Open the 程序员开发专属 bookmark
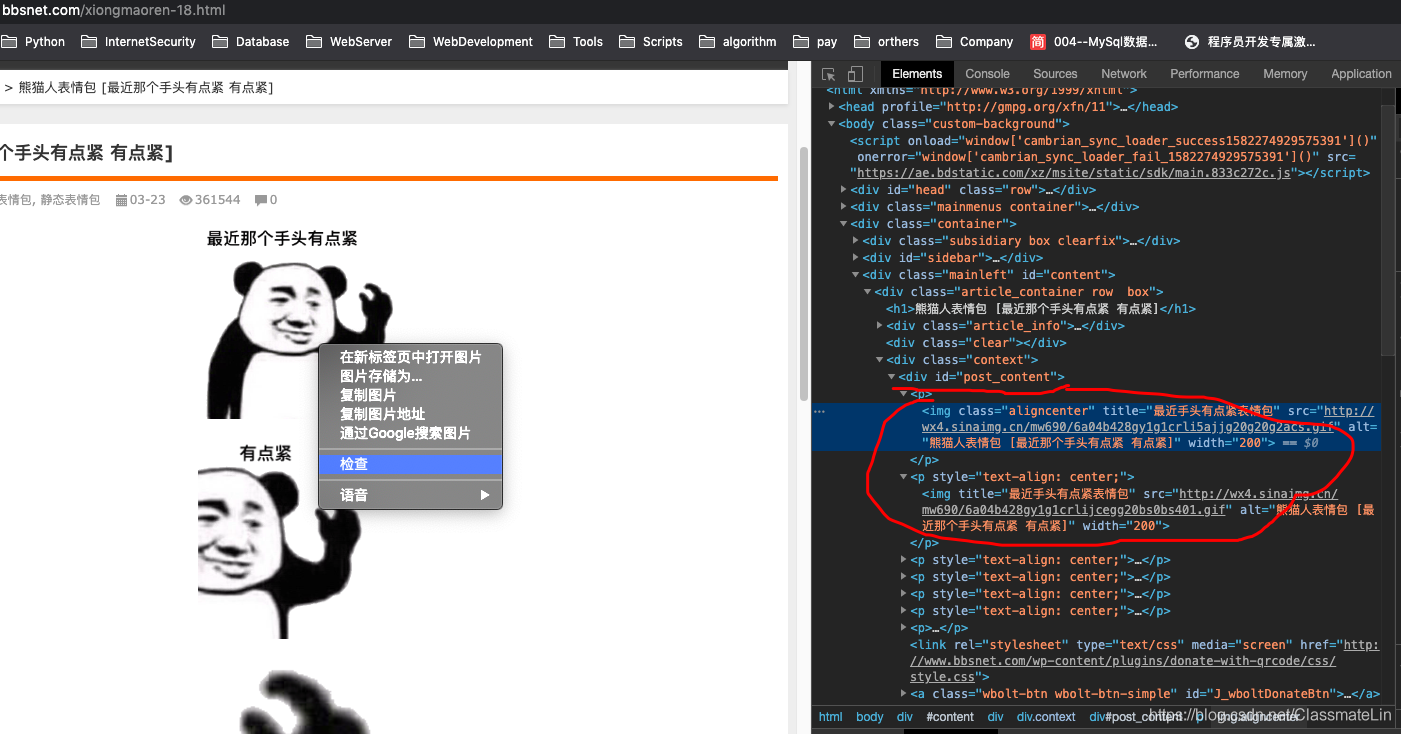 (x=1250, y=42)
